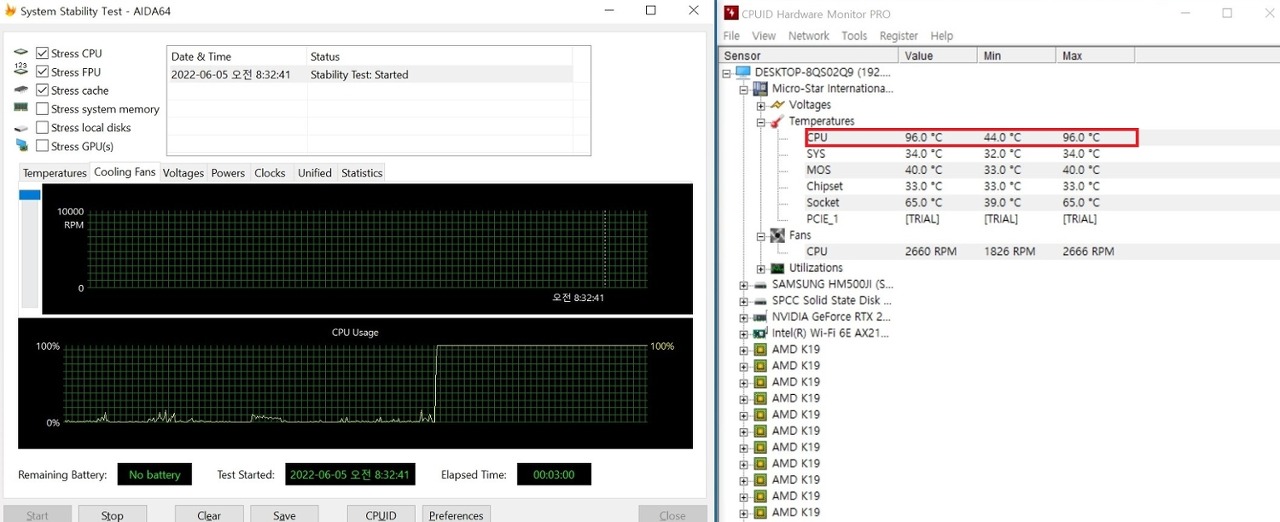Switch to the Voltages tab in AIDA64
Viewport: 1280px width, 522px height.
183,173
